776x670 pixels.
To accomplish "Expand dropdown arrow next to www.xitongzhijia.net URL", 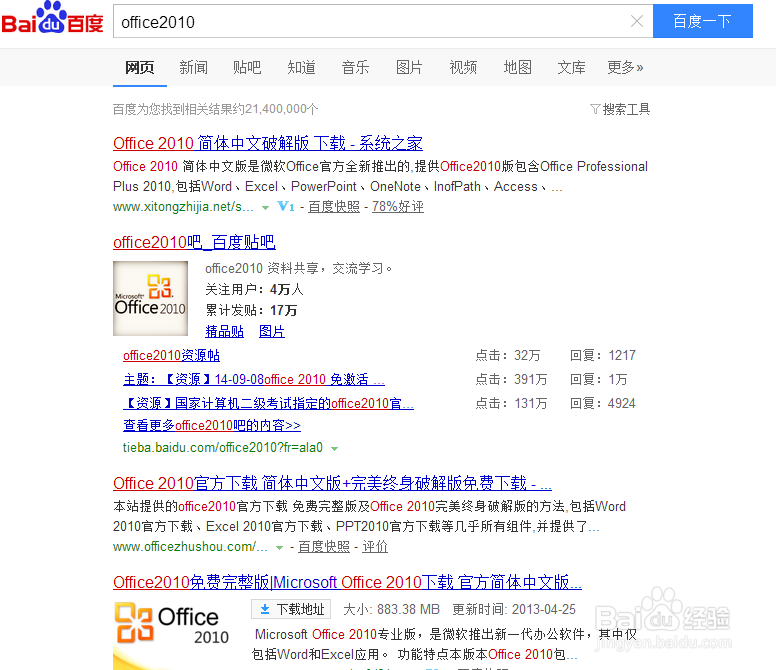I will [266, 208].
